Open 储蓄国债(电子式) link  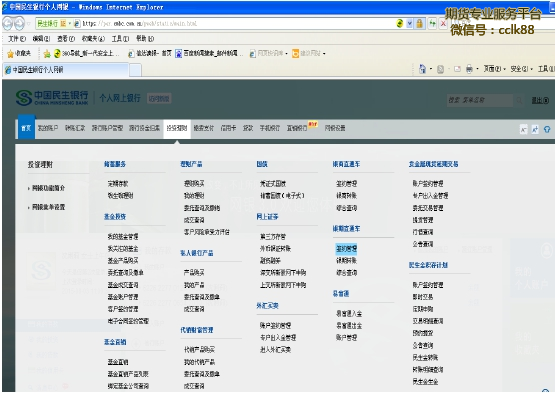coord(282,195)
